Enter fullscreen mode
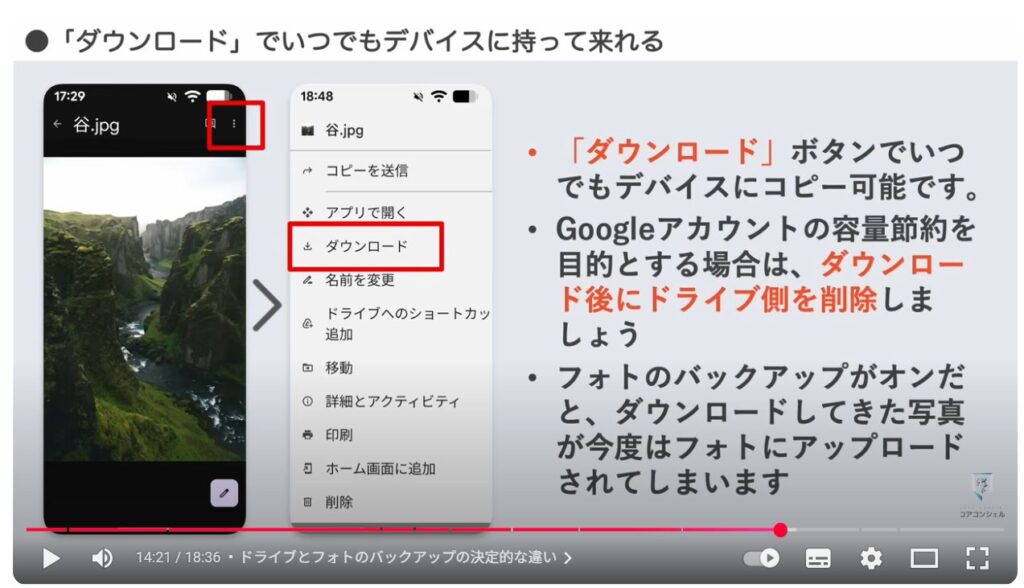1024x588 pixels. click(x=977, y=558)
